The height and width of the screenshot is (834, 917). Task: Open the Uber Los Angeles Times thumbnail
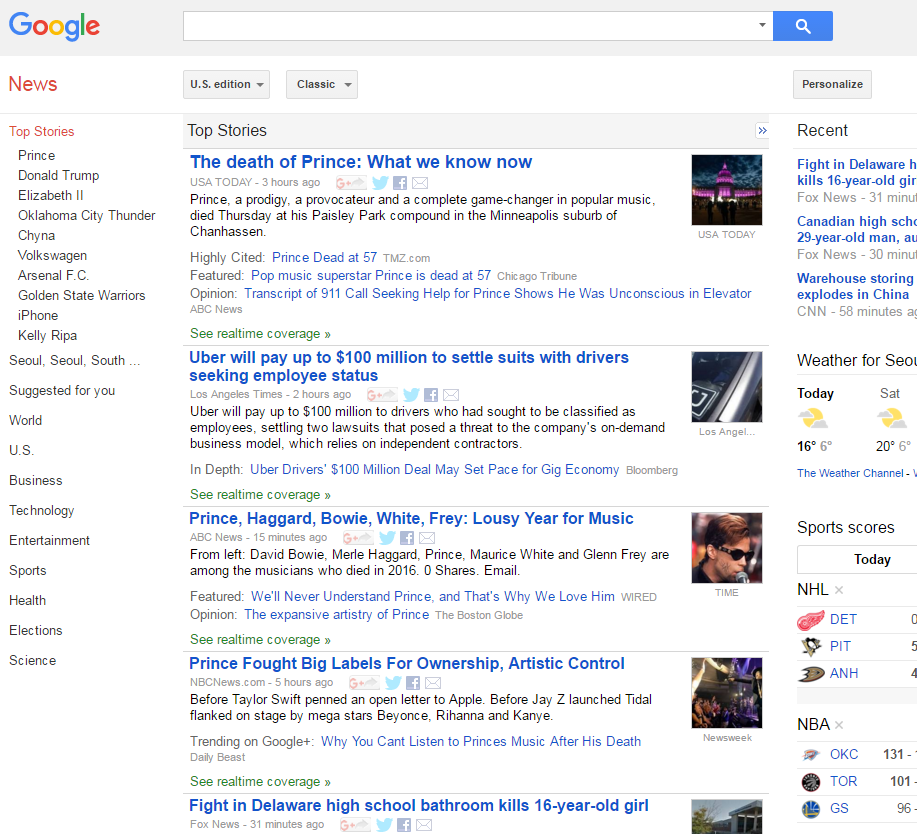coord(727,387)
